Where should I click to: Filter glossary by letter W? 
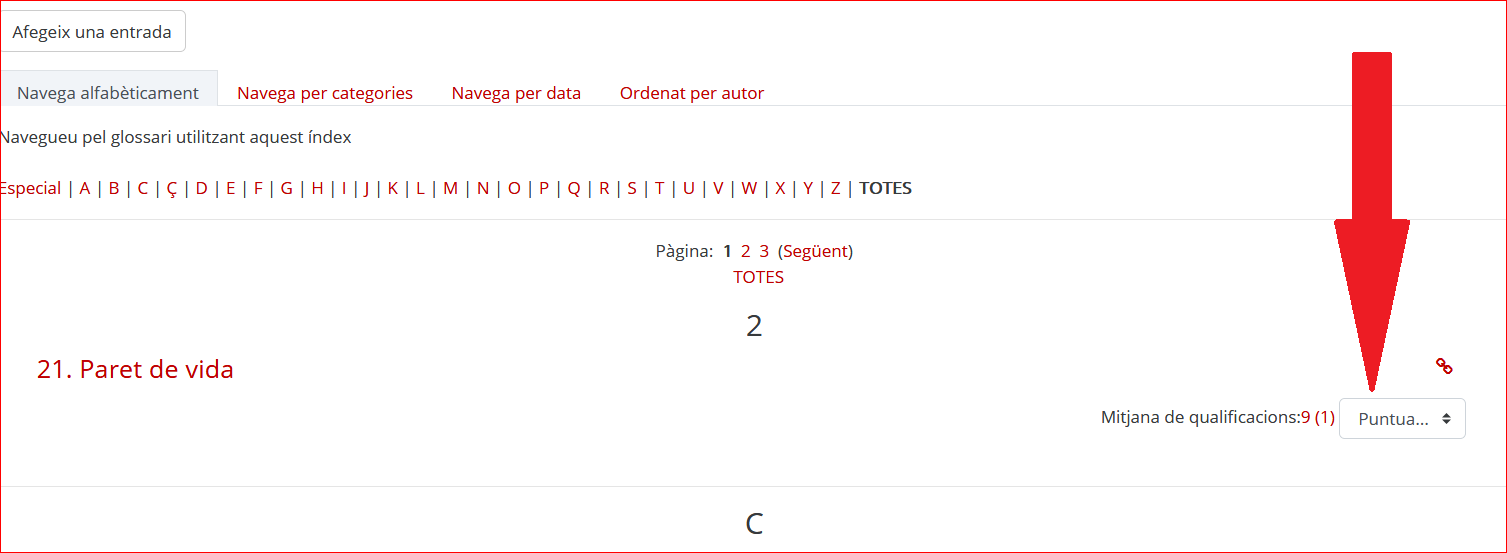click(749, 188)
